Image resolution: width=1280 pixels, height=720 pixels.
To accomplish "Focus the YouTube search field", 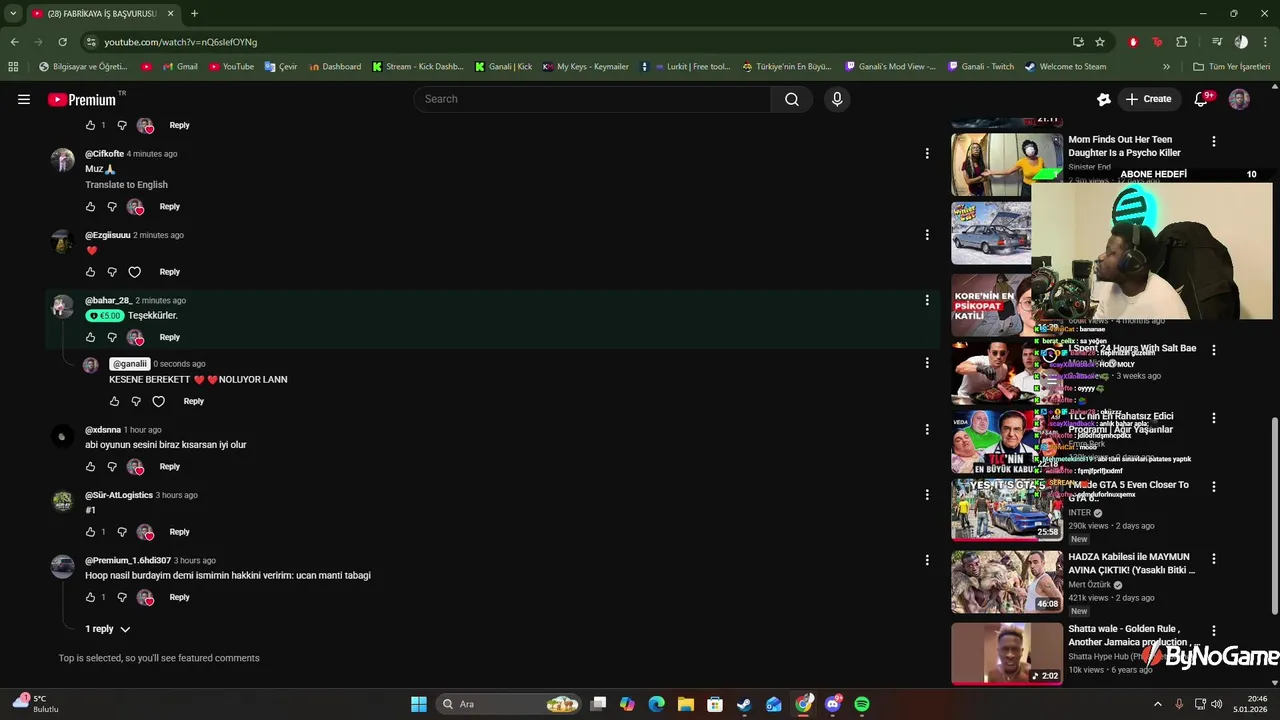I will (592, 99).
